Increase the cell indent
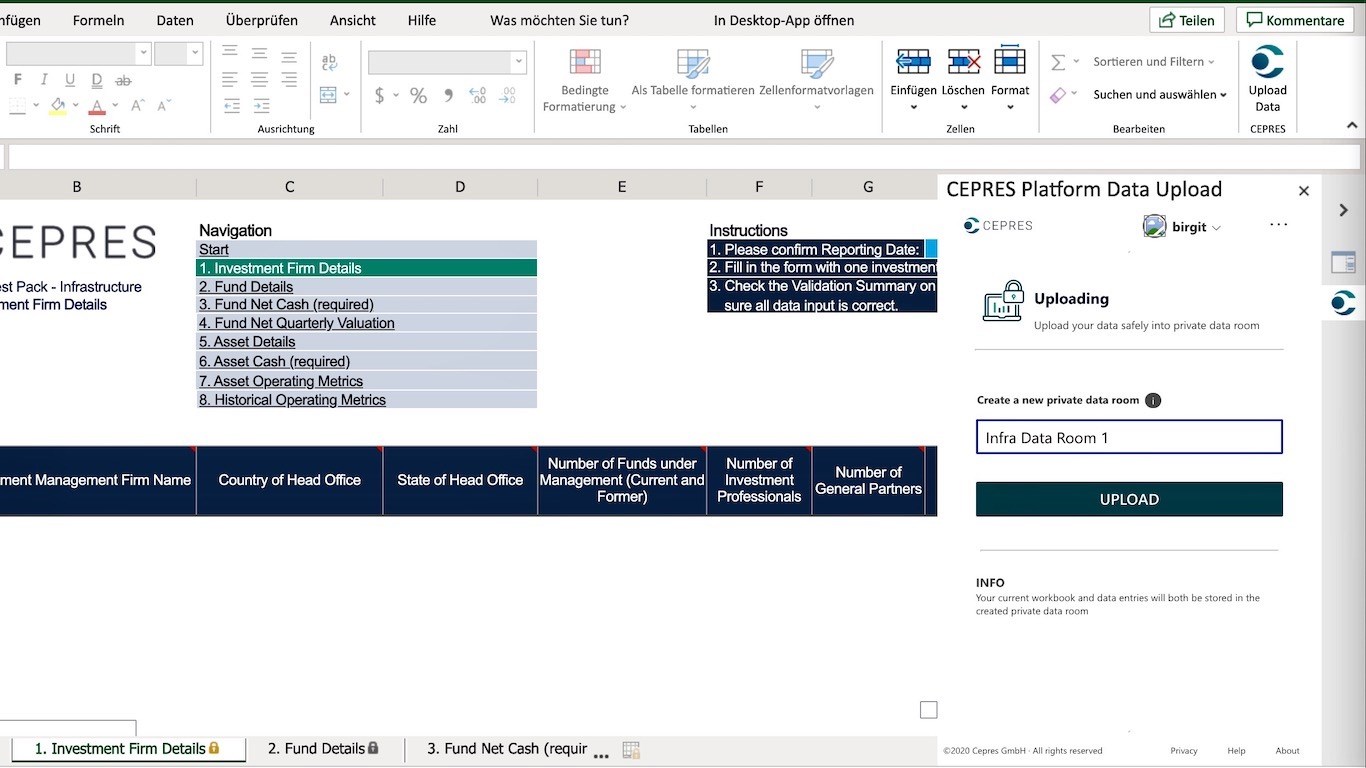Image resolution: width=1366 pixels, height=768 pixels. pyautogui.click(x=261, y=105)
